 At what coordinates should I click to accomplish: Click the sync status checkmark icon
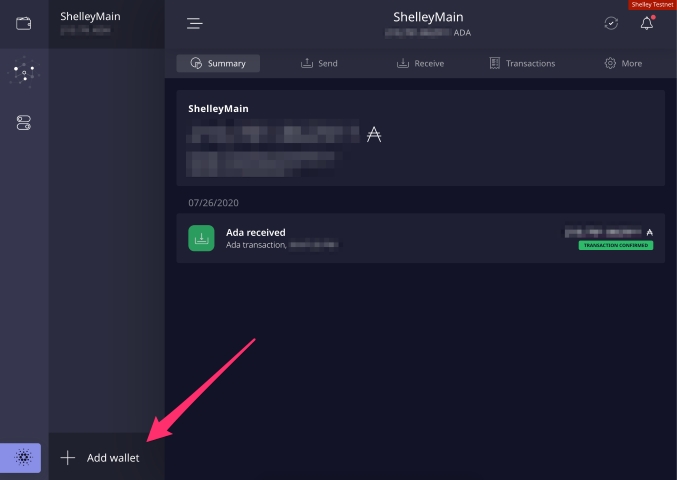point(611,23)
